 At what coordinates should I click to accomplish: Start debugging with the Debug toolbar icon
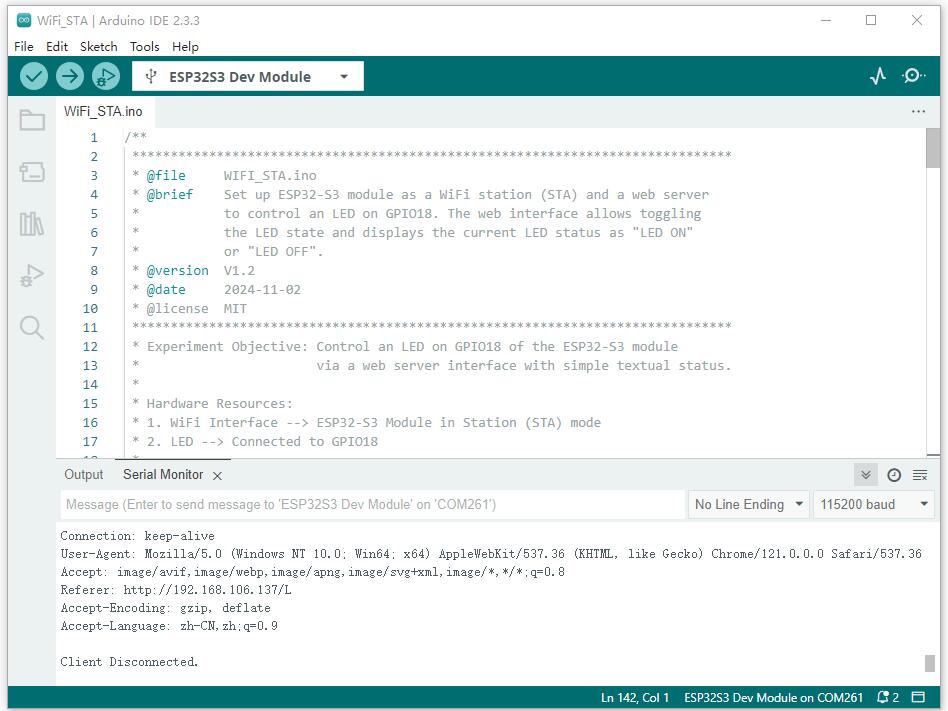click(x=105, y=76)
